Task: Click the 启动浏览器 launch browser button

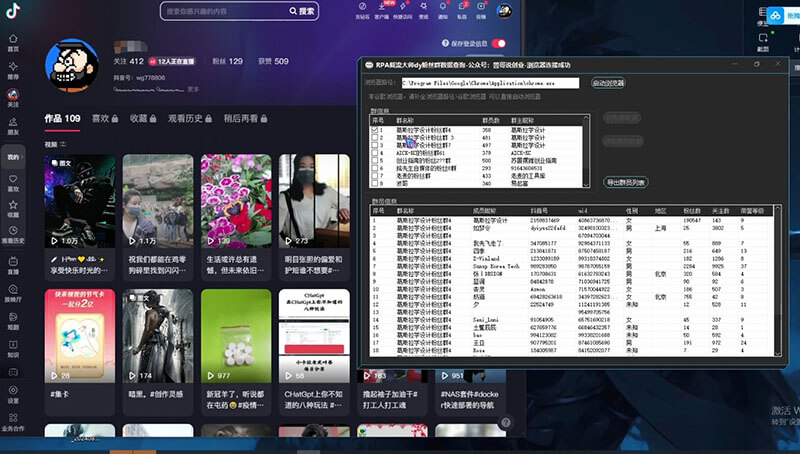Action: (x=608, y=83)
